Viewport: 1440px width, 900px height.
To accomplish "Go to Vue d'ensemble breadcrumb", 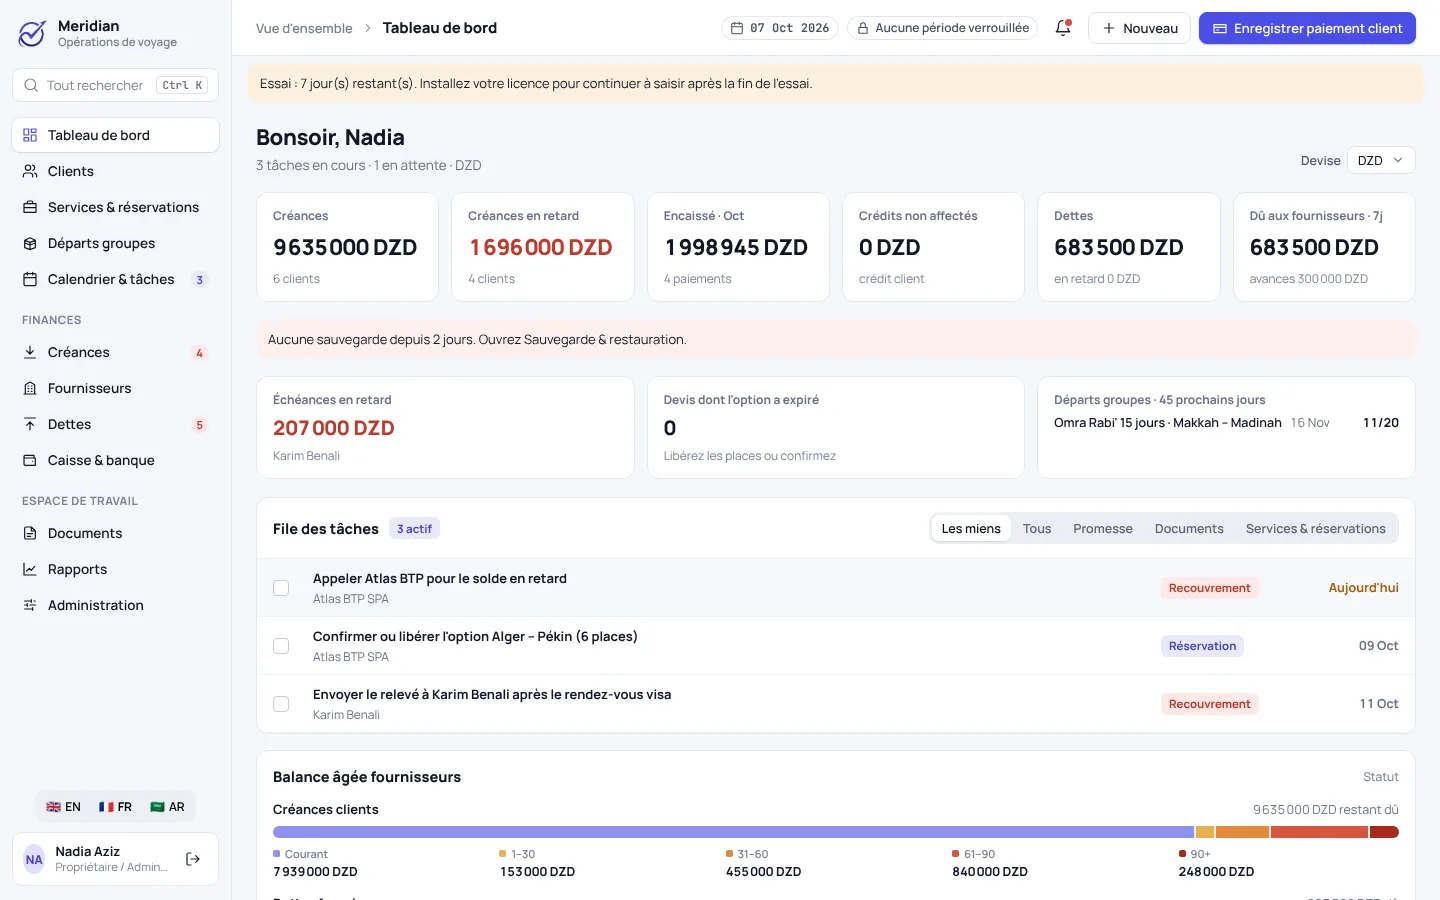I will [x=304, y=28].
